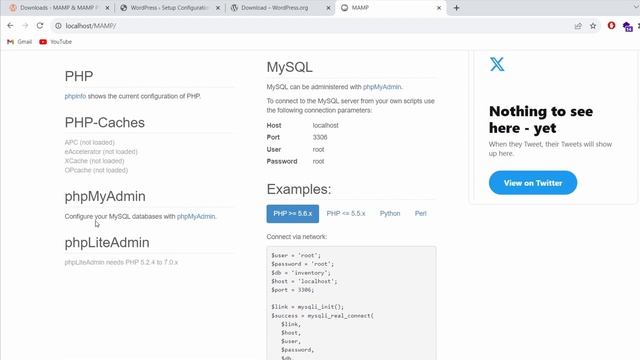Image resolution: width=640 pixels, height=360 pixels.
Task: Open the YouTube bookmark
Action: pos(56,42)
